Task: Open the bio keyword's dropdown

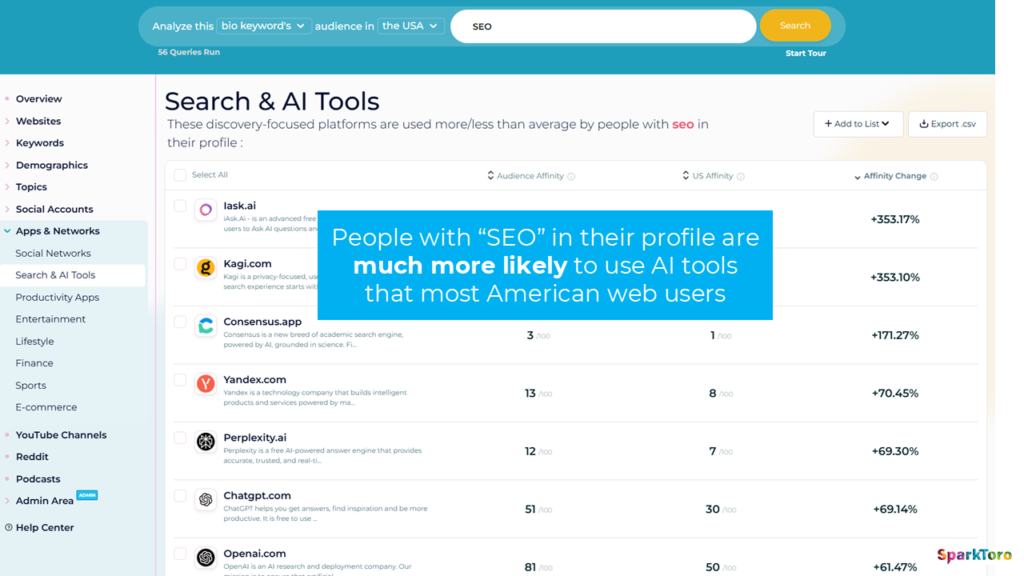Action: [263, 26]
